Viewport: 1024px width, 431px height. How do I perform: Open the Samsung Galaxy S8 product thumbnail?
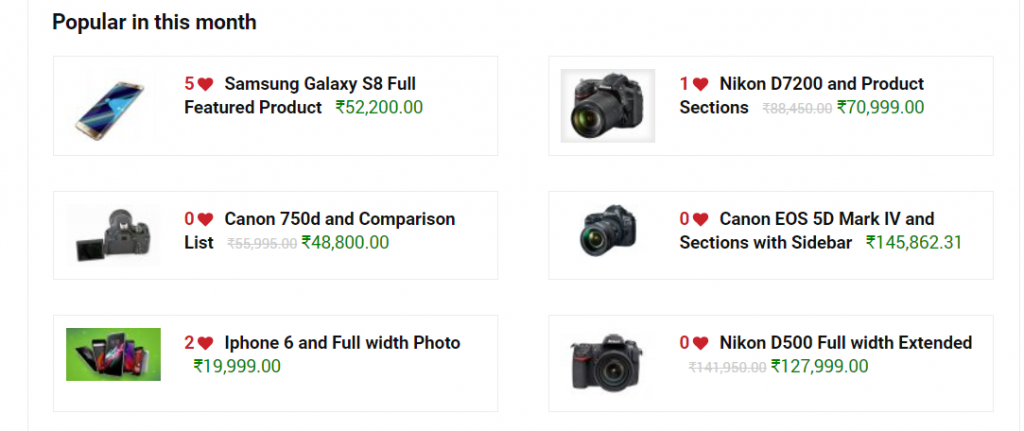tap(113, 105)
